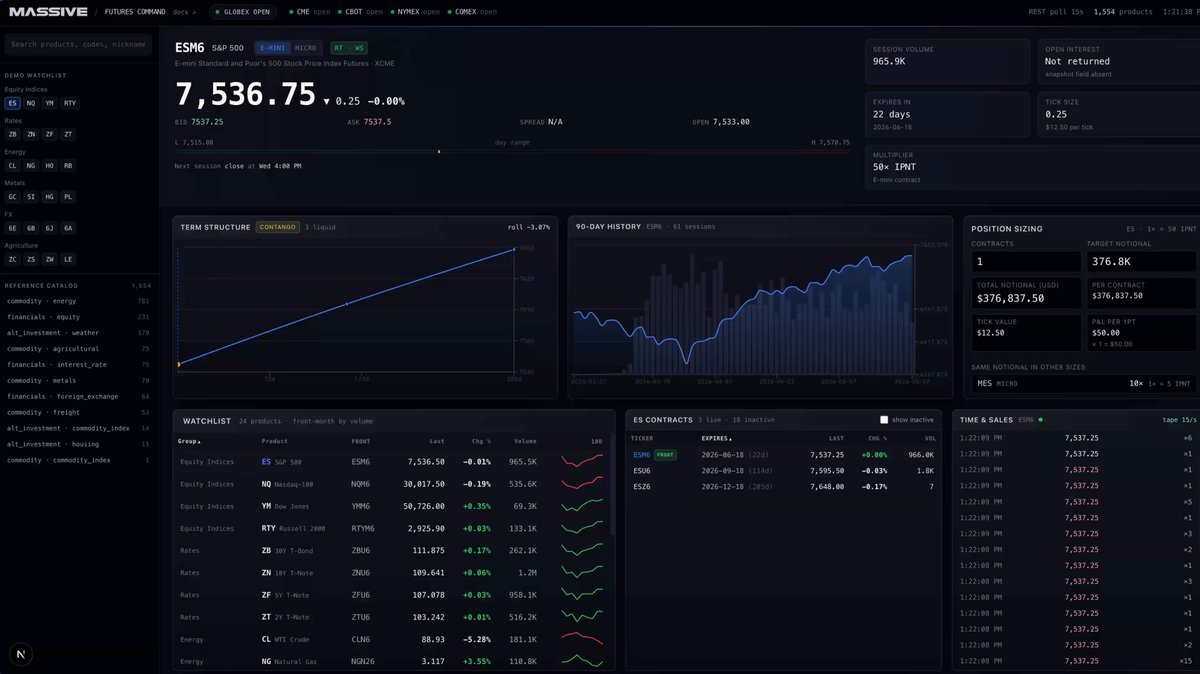This screenshot has width=1200, height=674.
Task: Open alt_investment · weather catalog entry
Action: [78, 333]
